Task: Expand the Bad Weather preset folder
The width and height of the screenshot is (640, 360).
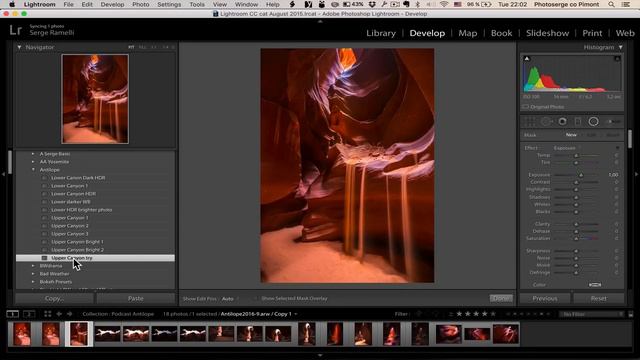Action: point(33,273)
